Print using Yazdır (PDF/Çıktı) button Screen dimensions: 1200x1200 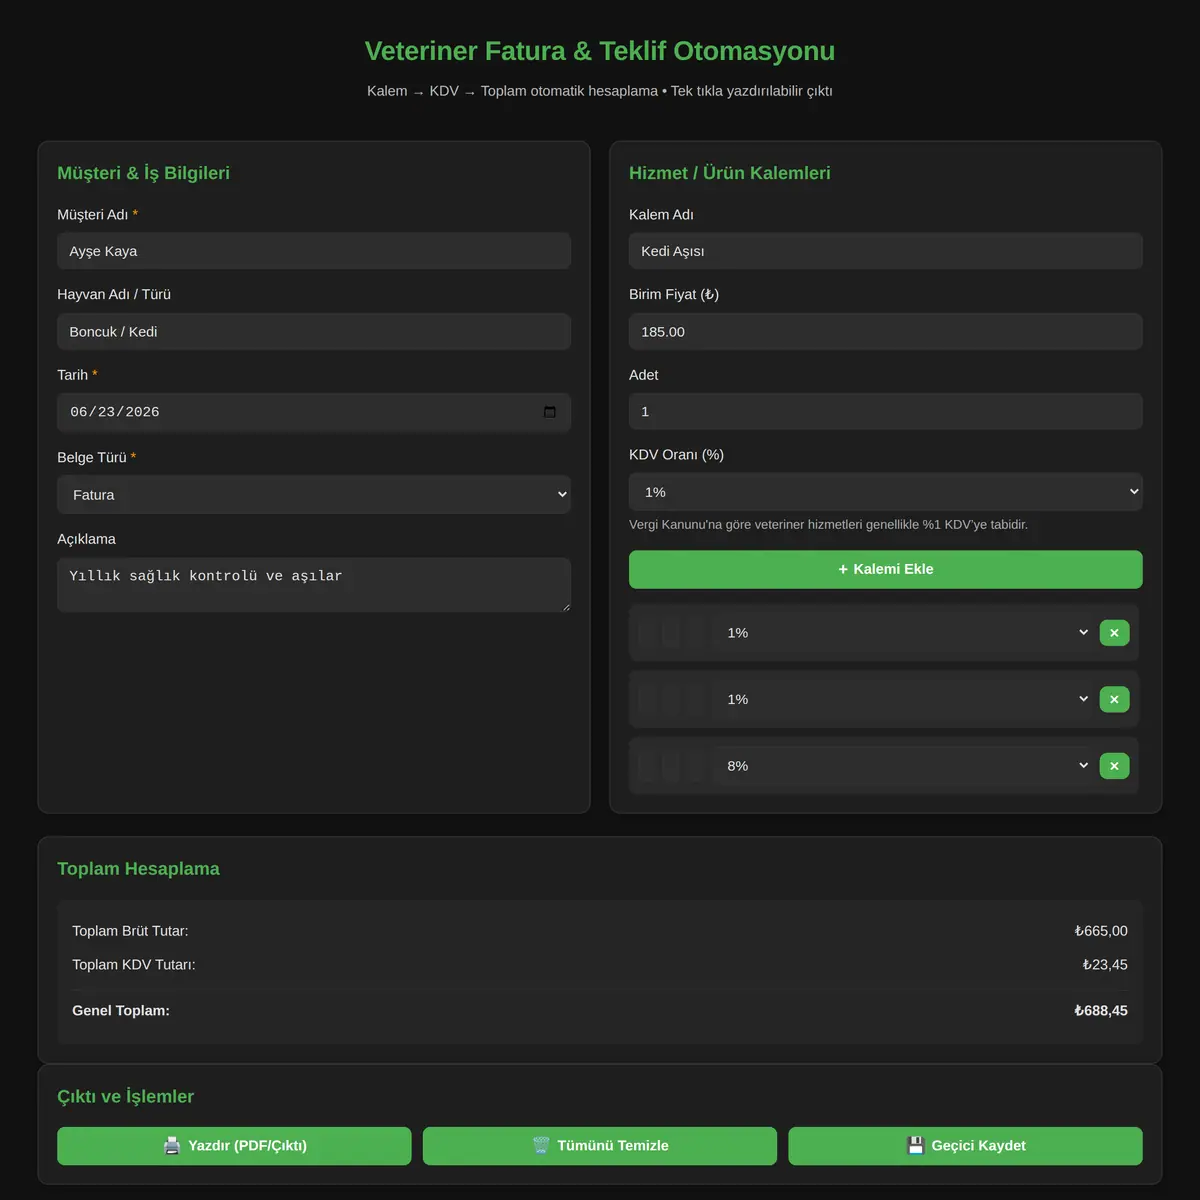point(234,1146)
